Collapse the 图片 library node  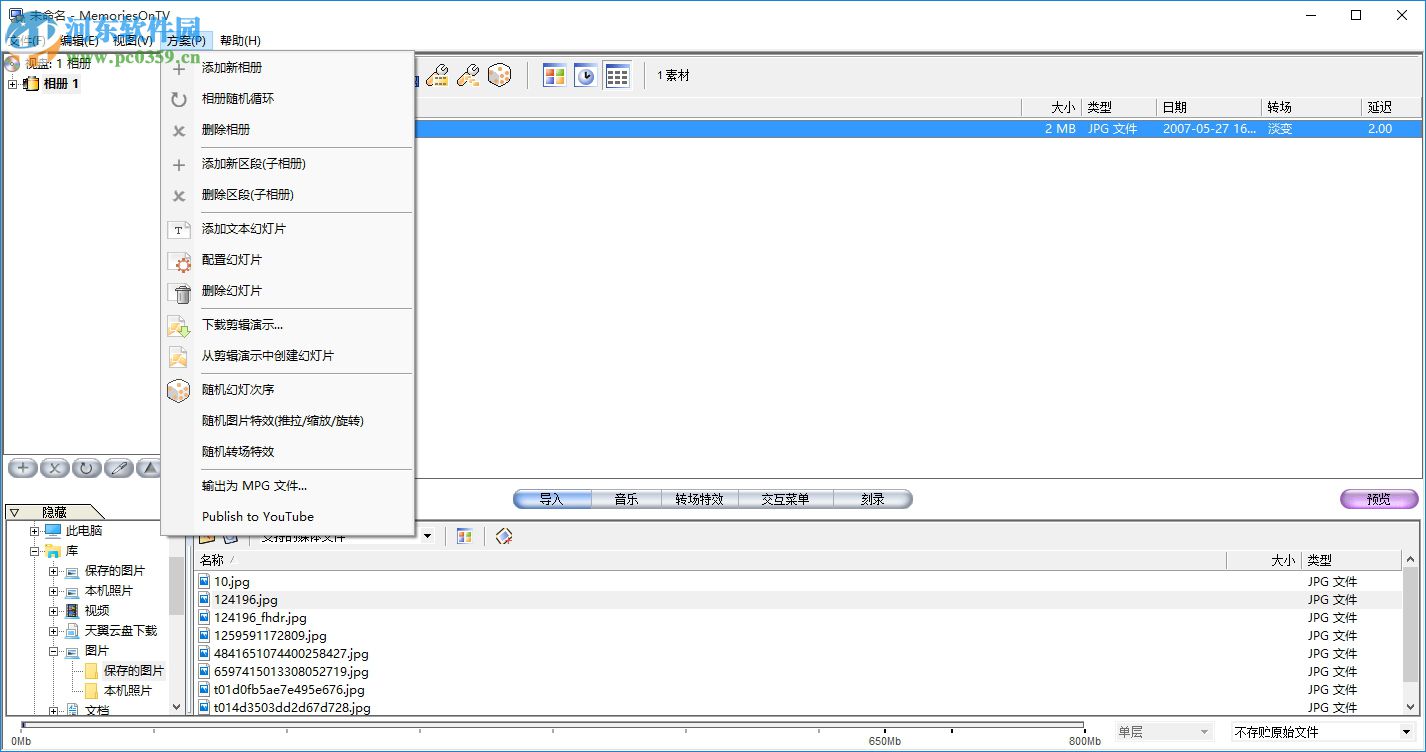(54, 651)
